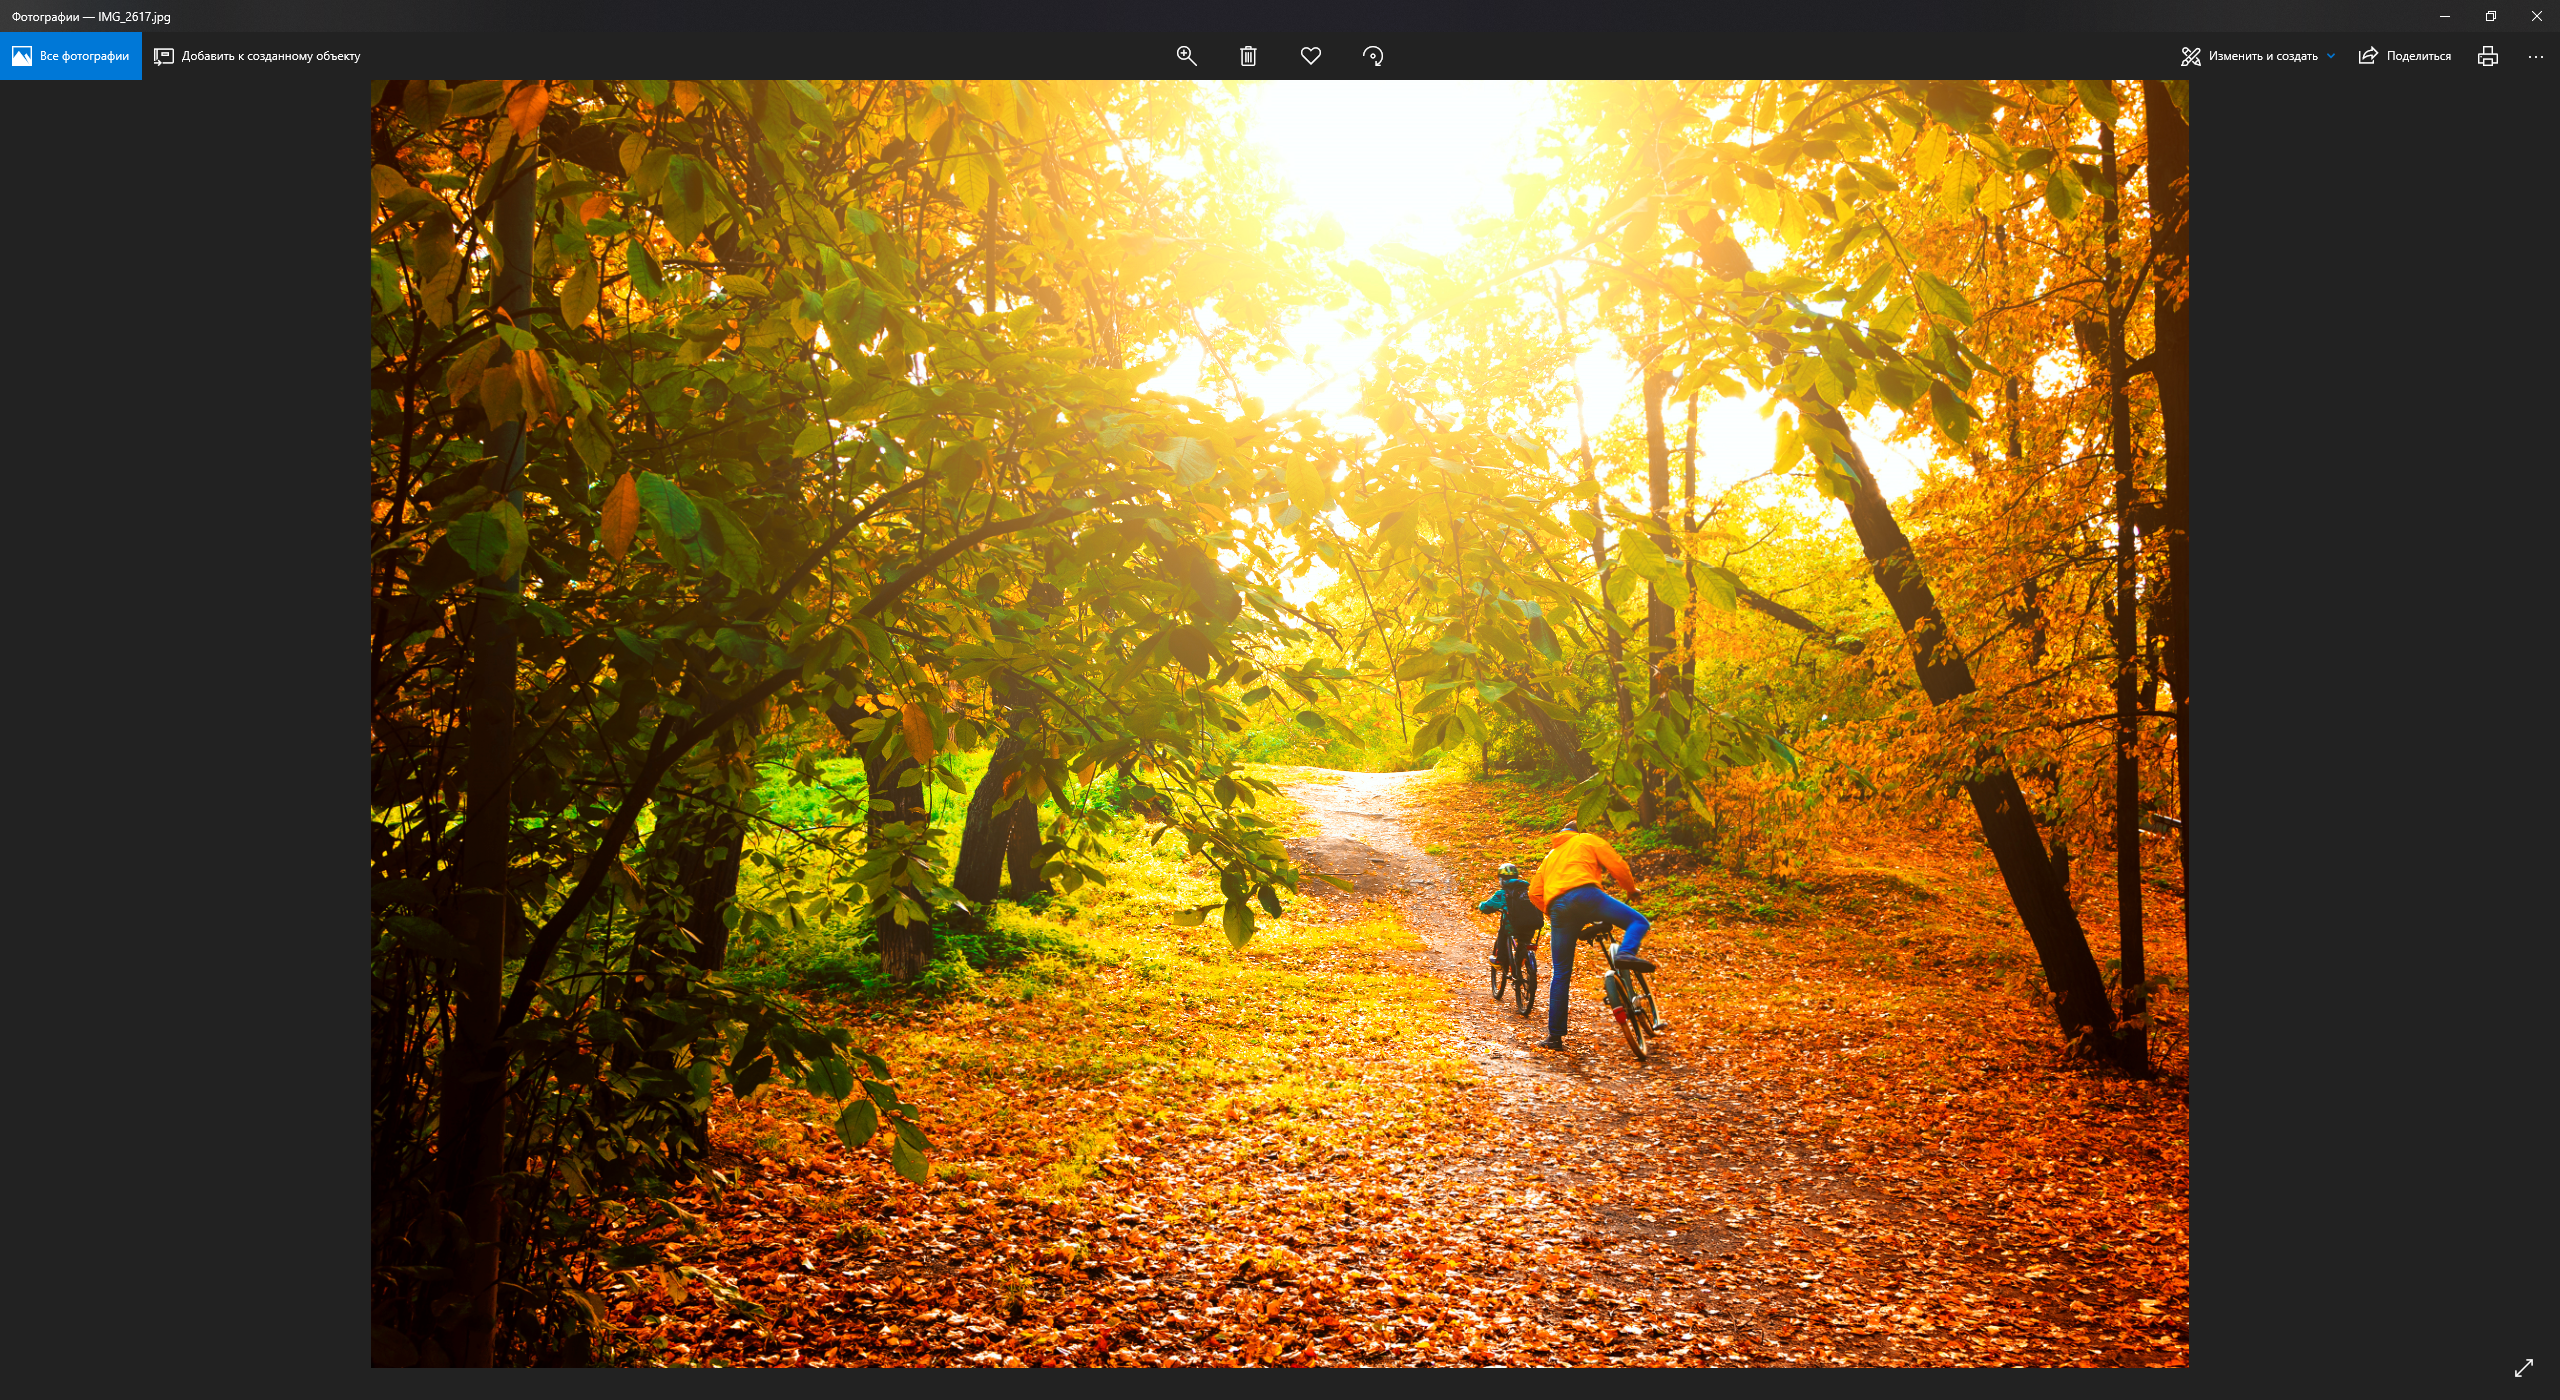Close the Фотографии window
2560x1400 pixels.
pyautogui.click(x=2537, y=16)
